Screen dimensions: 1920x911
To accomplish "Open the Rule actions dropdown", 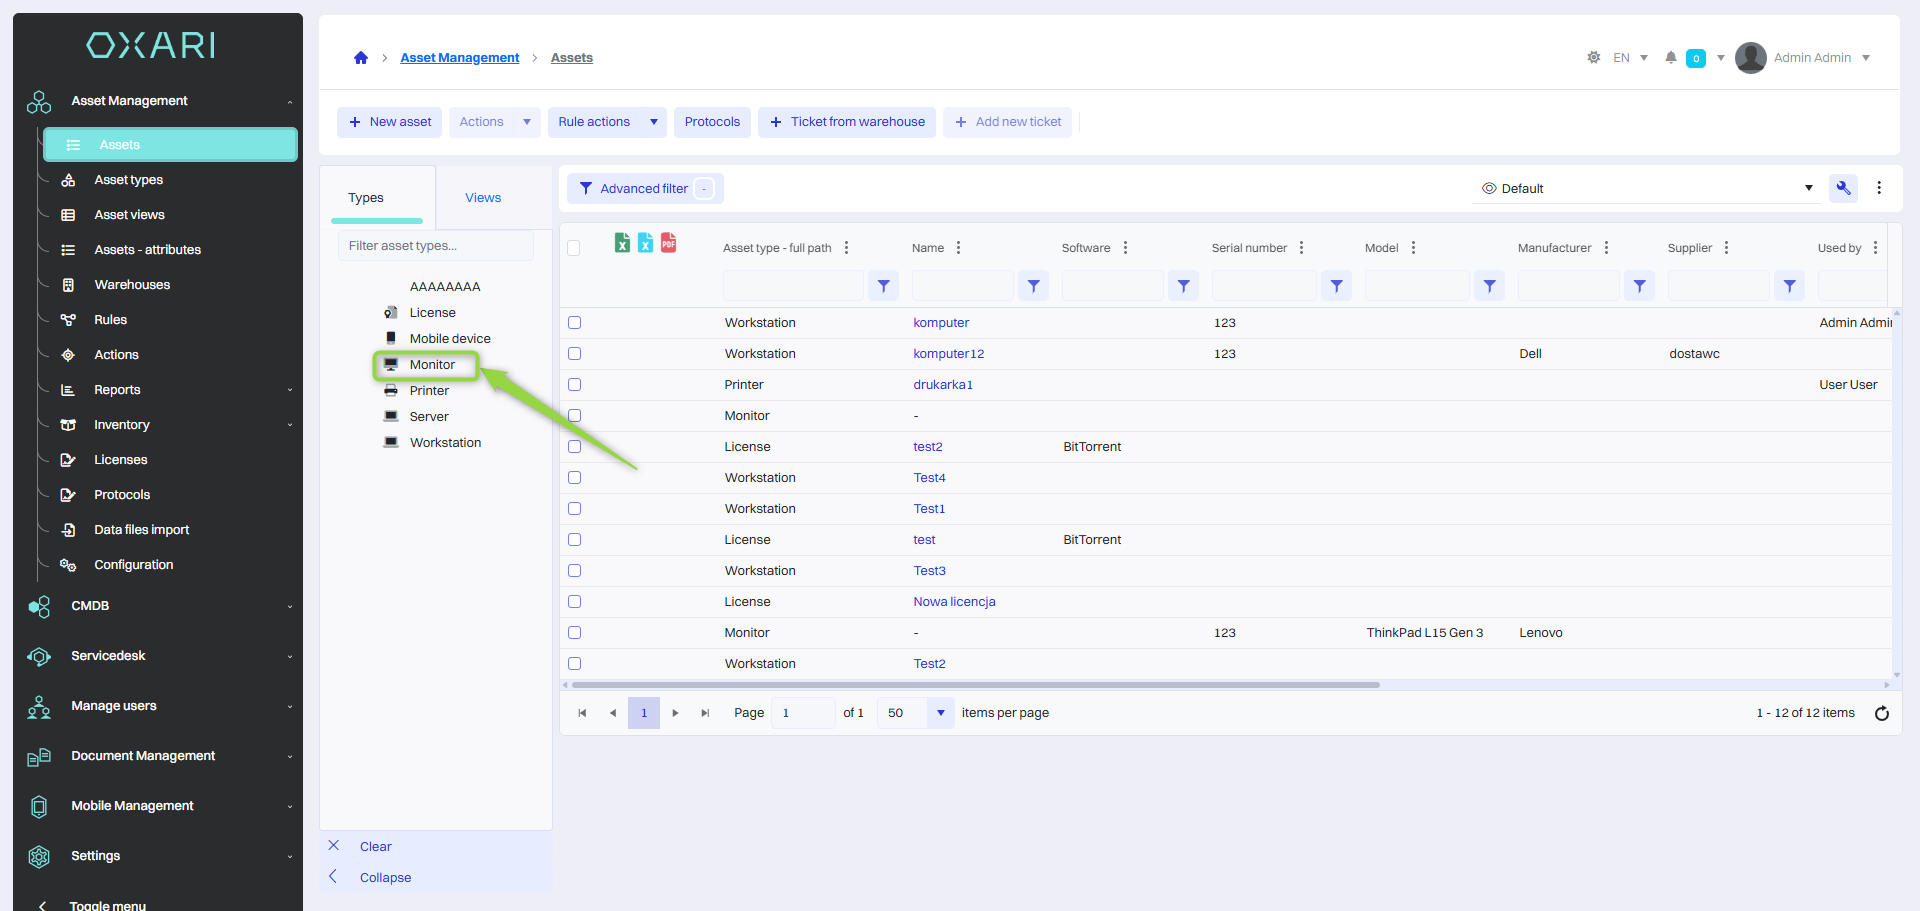I will (x=653, y=122).
